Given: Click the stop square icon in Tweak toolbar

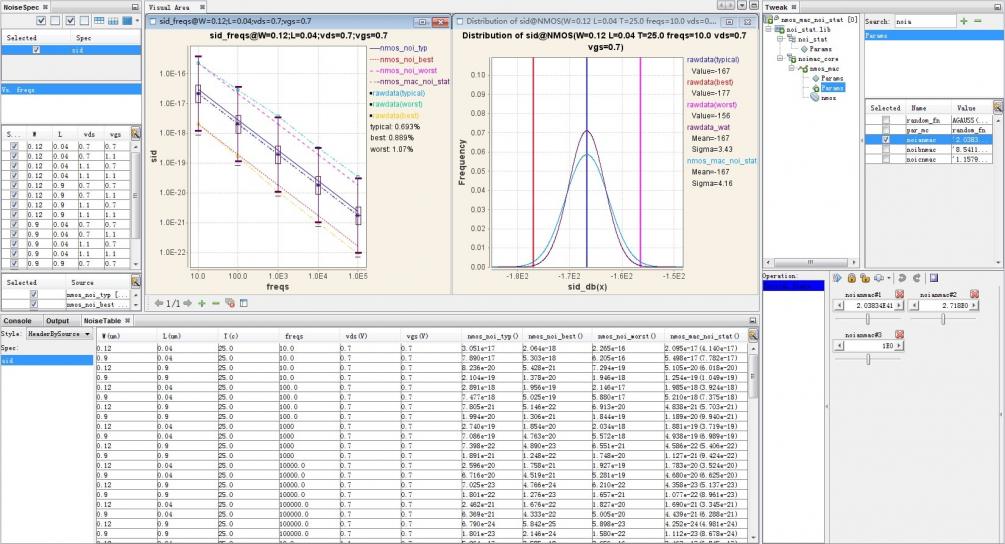Looking at the screenshot, I should (934, 278).
